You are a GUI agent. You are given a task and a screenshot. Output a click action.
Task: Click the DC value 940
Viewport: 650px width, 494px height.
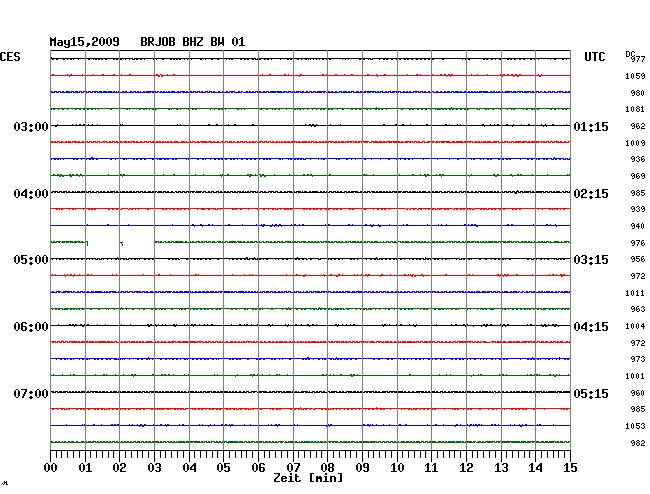[x=638, y=226]
